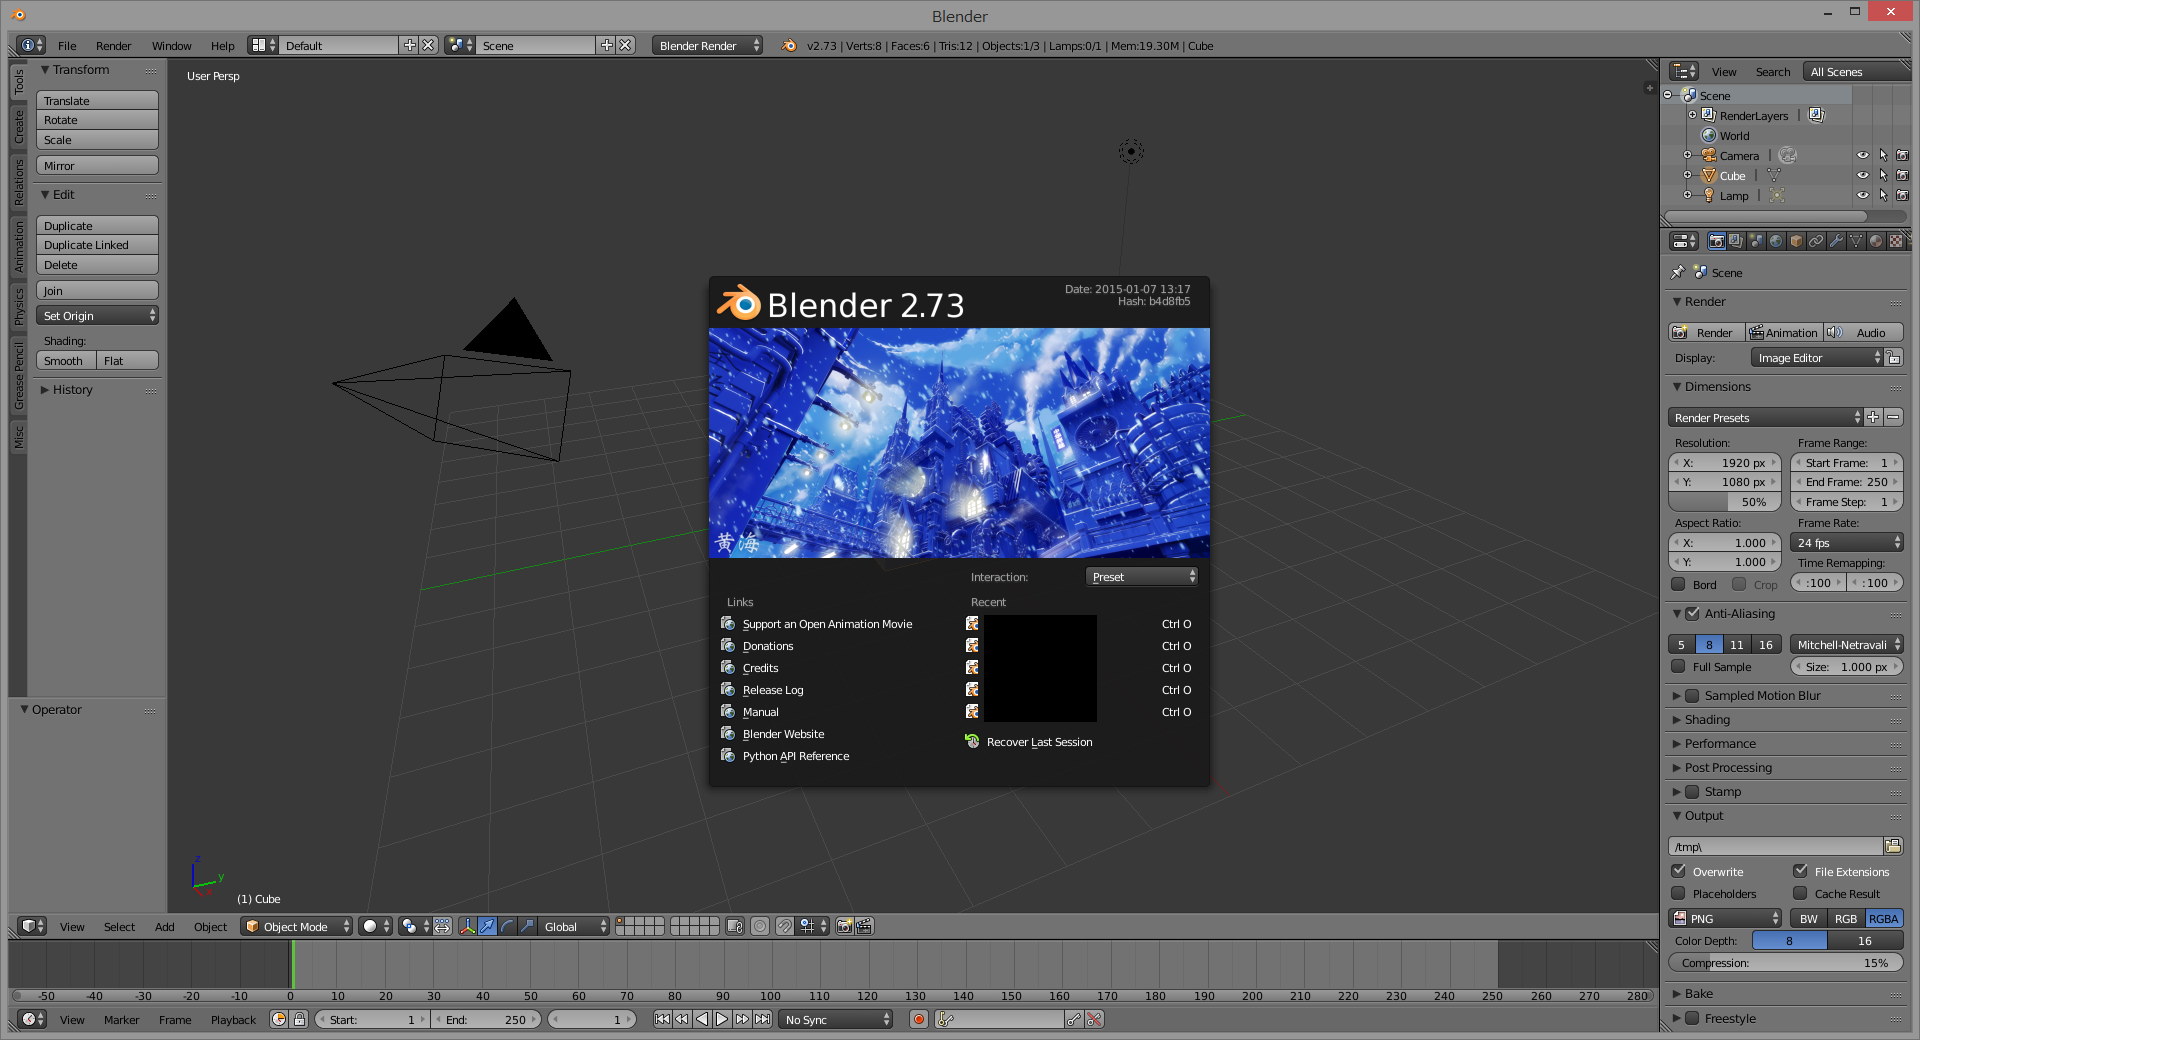This screenshot has height=1040, width=2160.
Task: Open the Render Presets dropdown
Action: point(1765,417)
